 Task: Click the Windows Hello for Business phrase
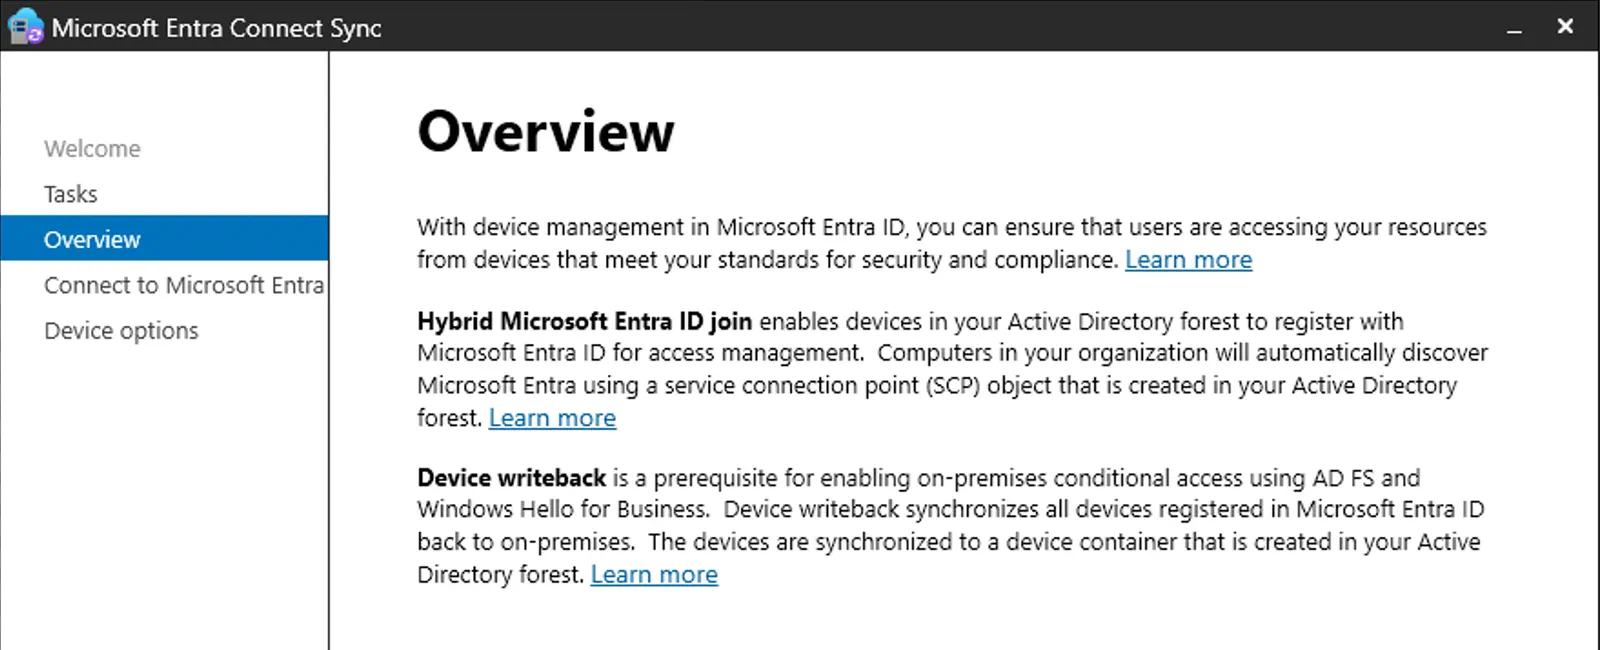tap(563, 510)
